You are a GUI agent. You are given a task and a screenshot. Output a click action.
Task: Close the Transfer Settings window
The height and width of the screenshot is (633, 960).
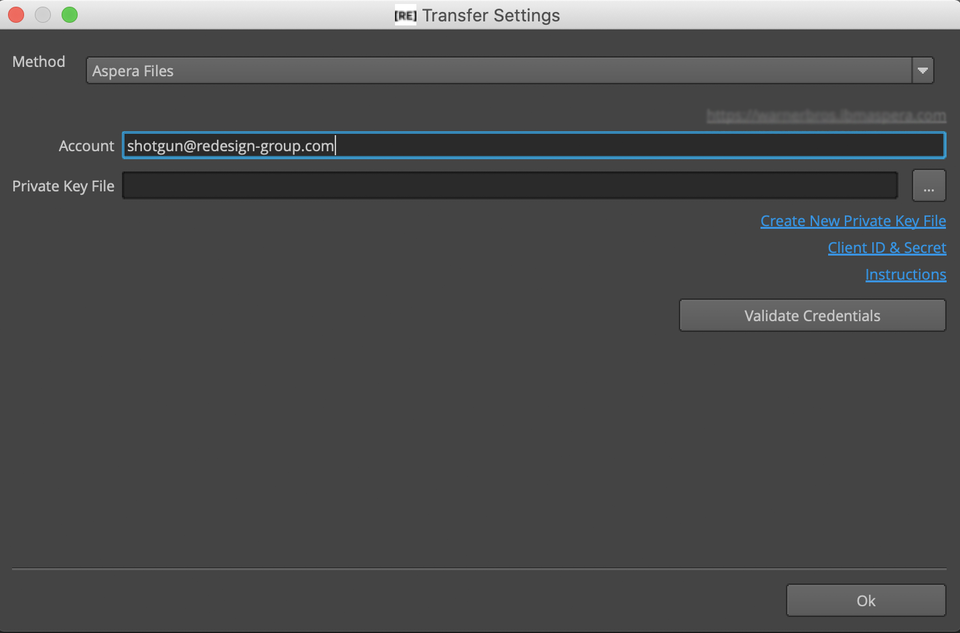click(17, 15)
